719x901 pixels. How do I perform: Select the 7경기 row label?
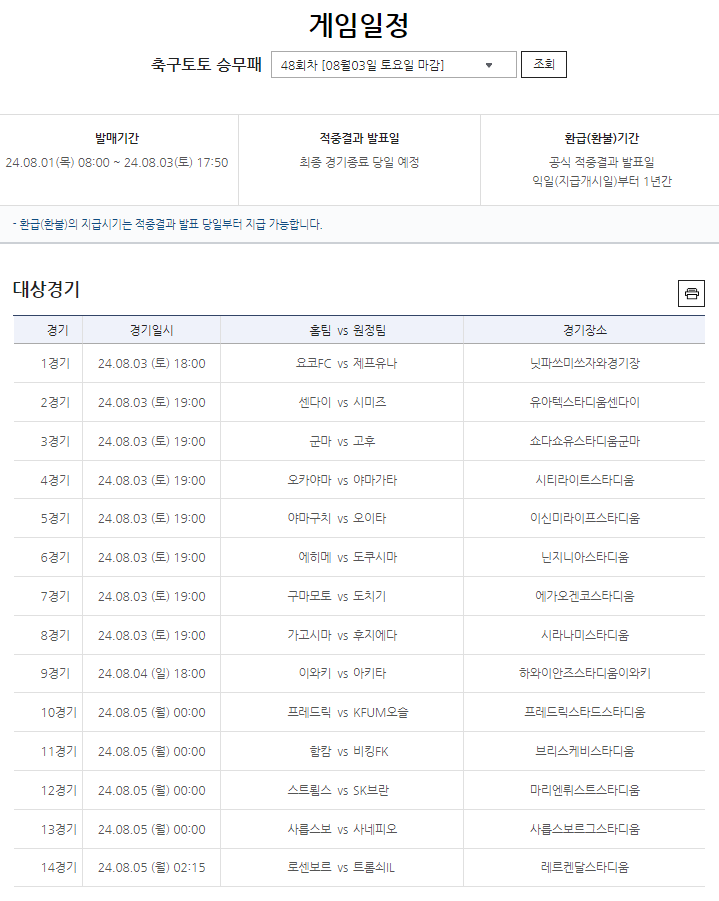[55, 597]
